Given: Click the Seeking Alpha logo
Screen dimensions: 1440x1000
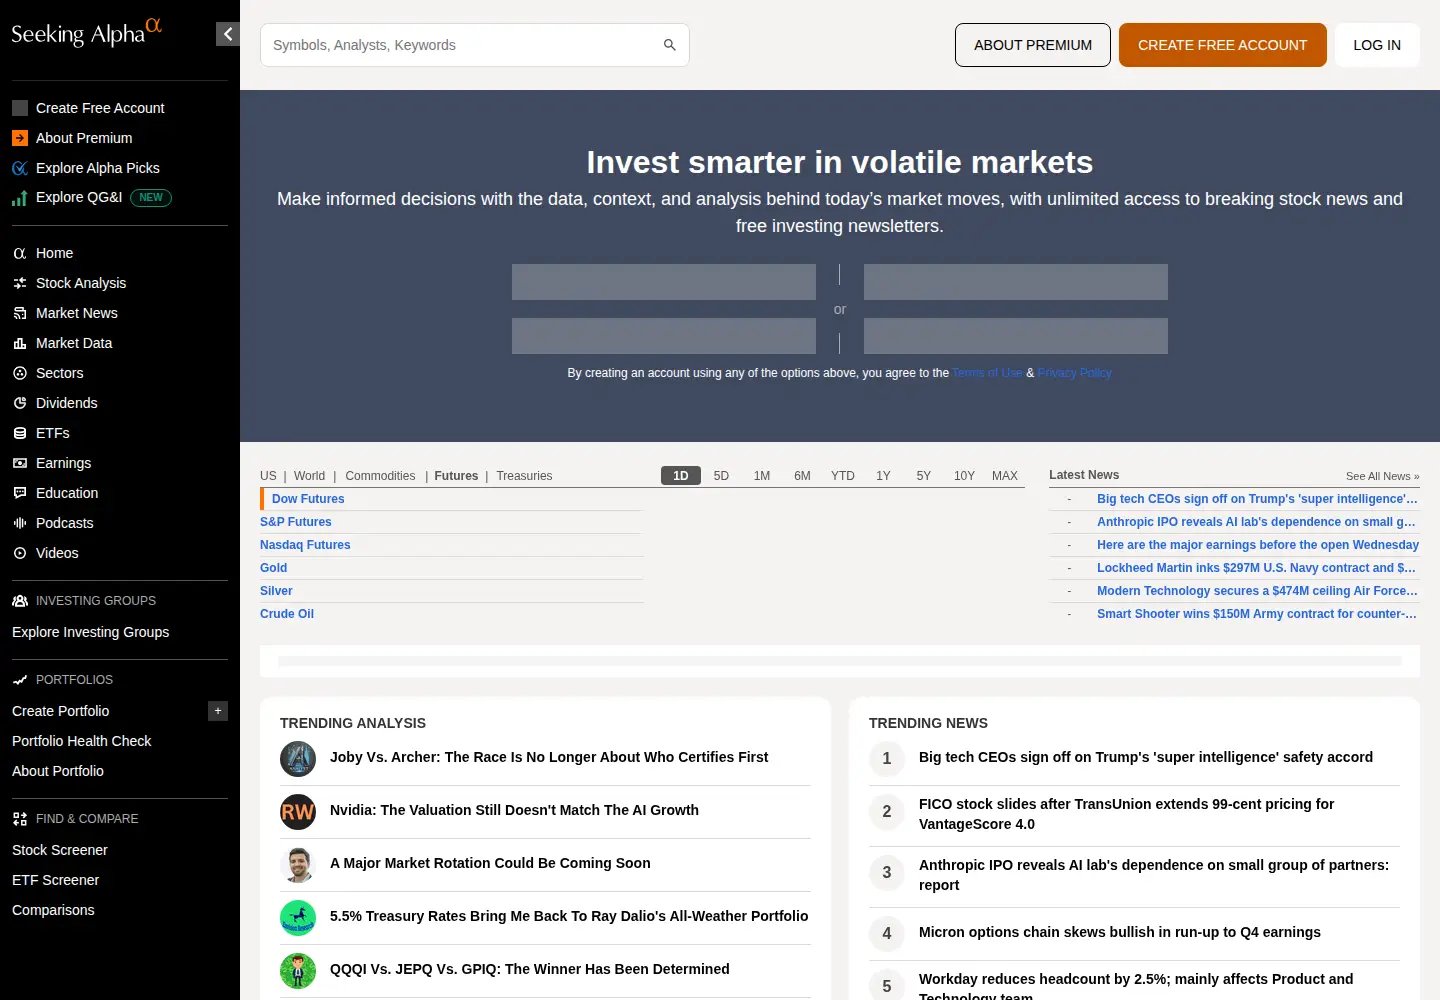Looking at the screenshot, I should [86, 33].
